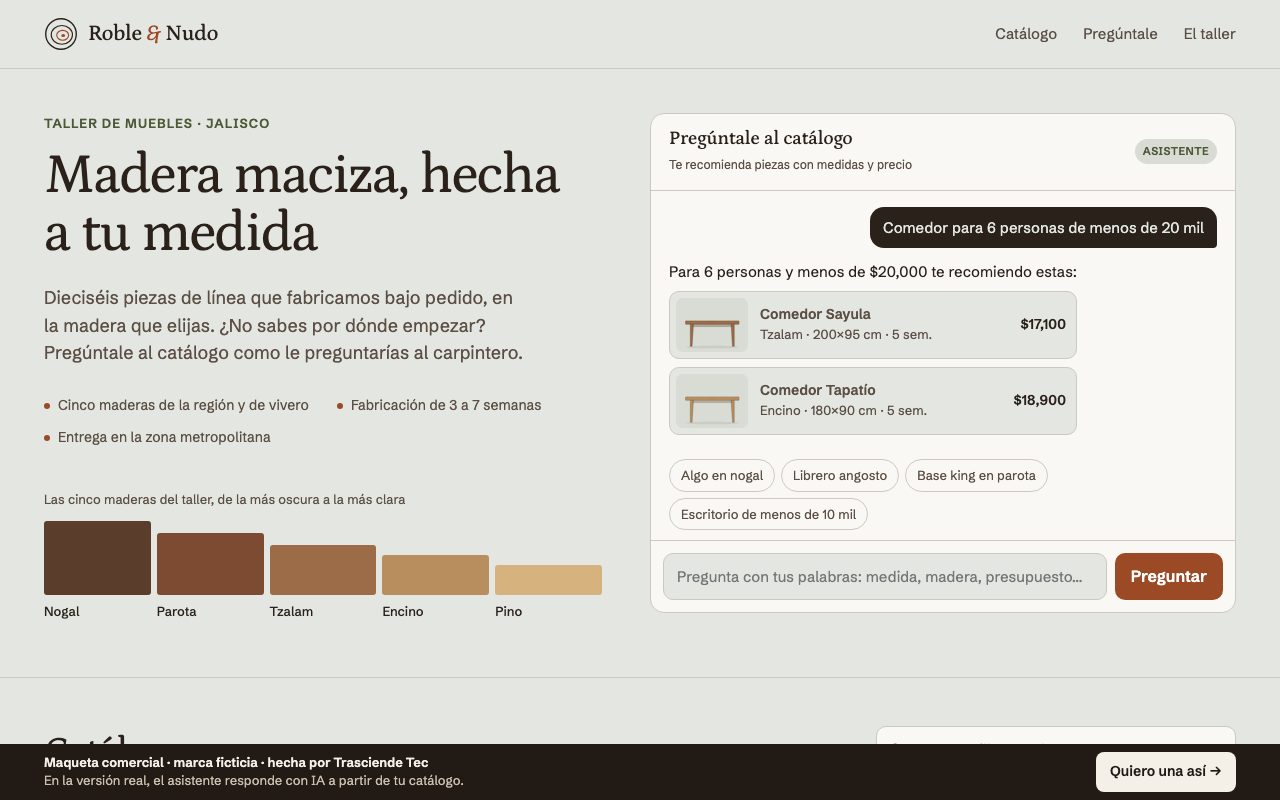Click the $17,100 price
This screenshot has width=1280, height=800.
[1043, 324]
